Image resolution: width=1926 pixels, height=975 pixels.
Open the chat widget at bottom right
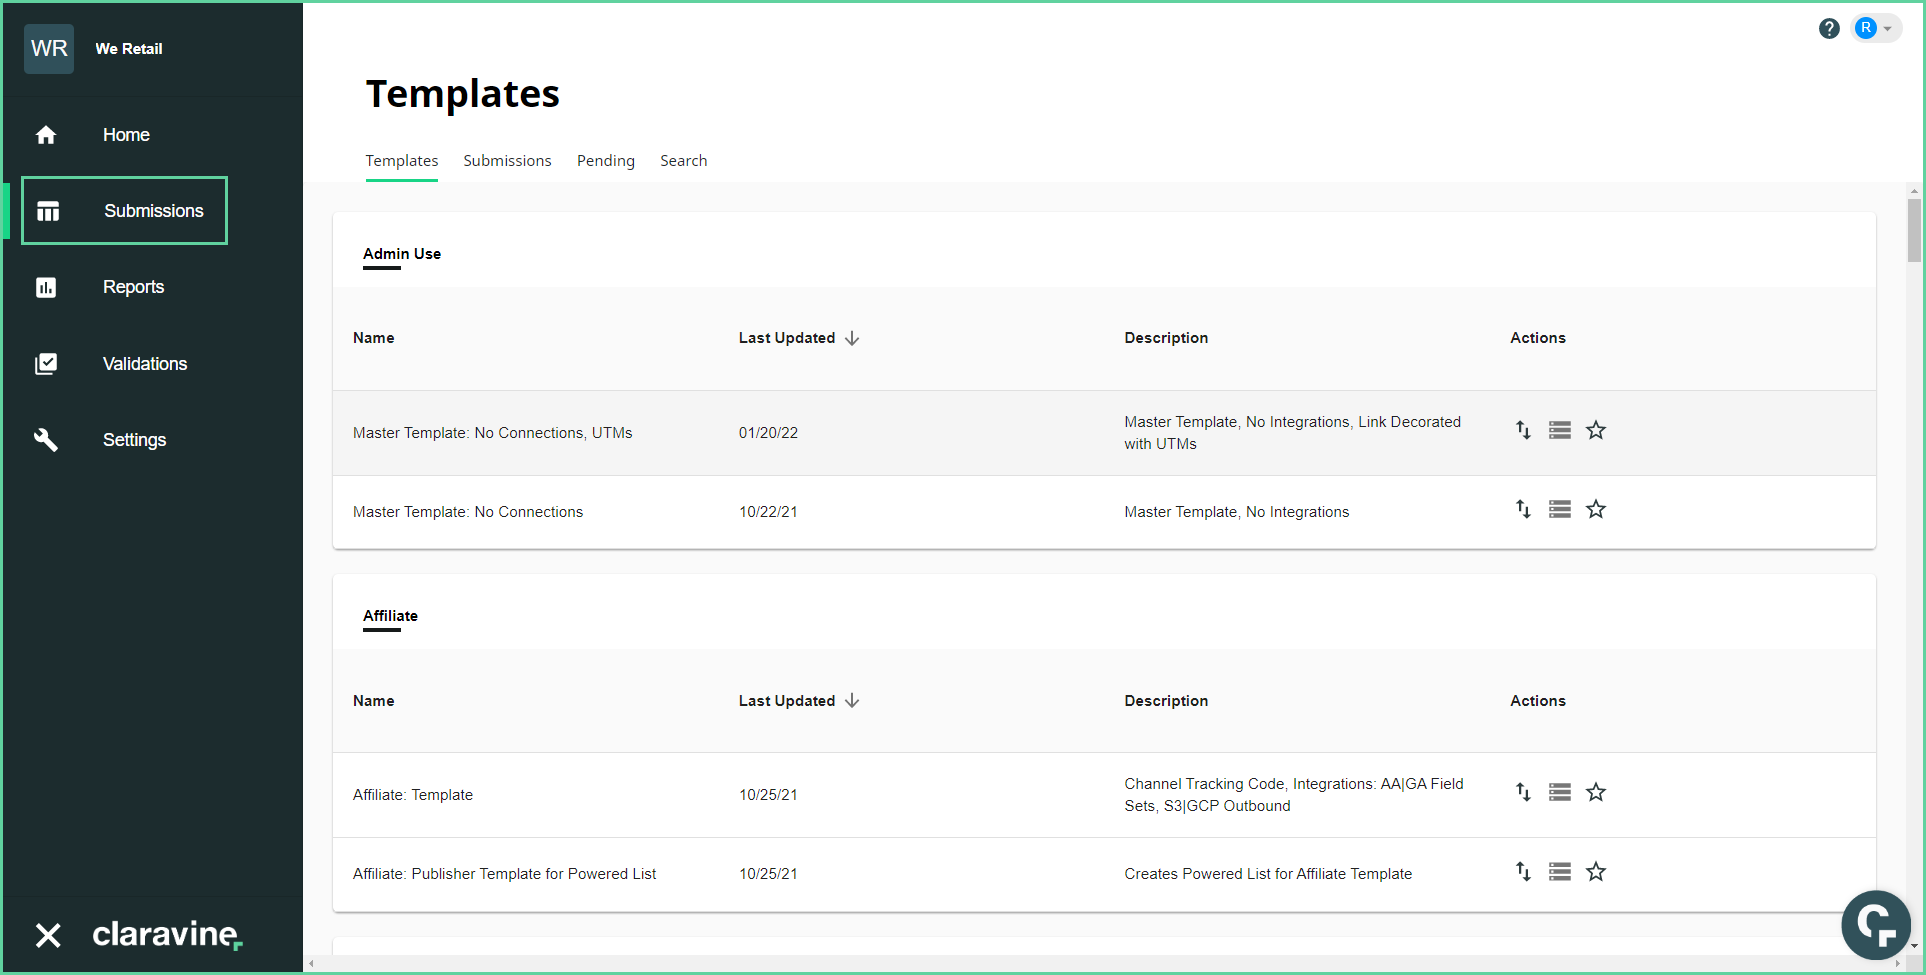point(1876,925)
